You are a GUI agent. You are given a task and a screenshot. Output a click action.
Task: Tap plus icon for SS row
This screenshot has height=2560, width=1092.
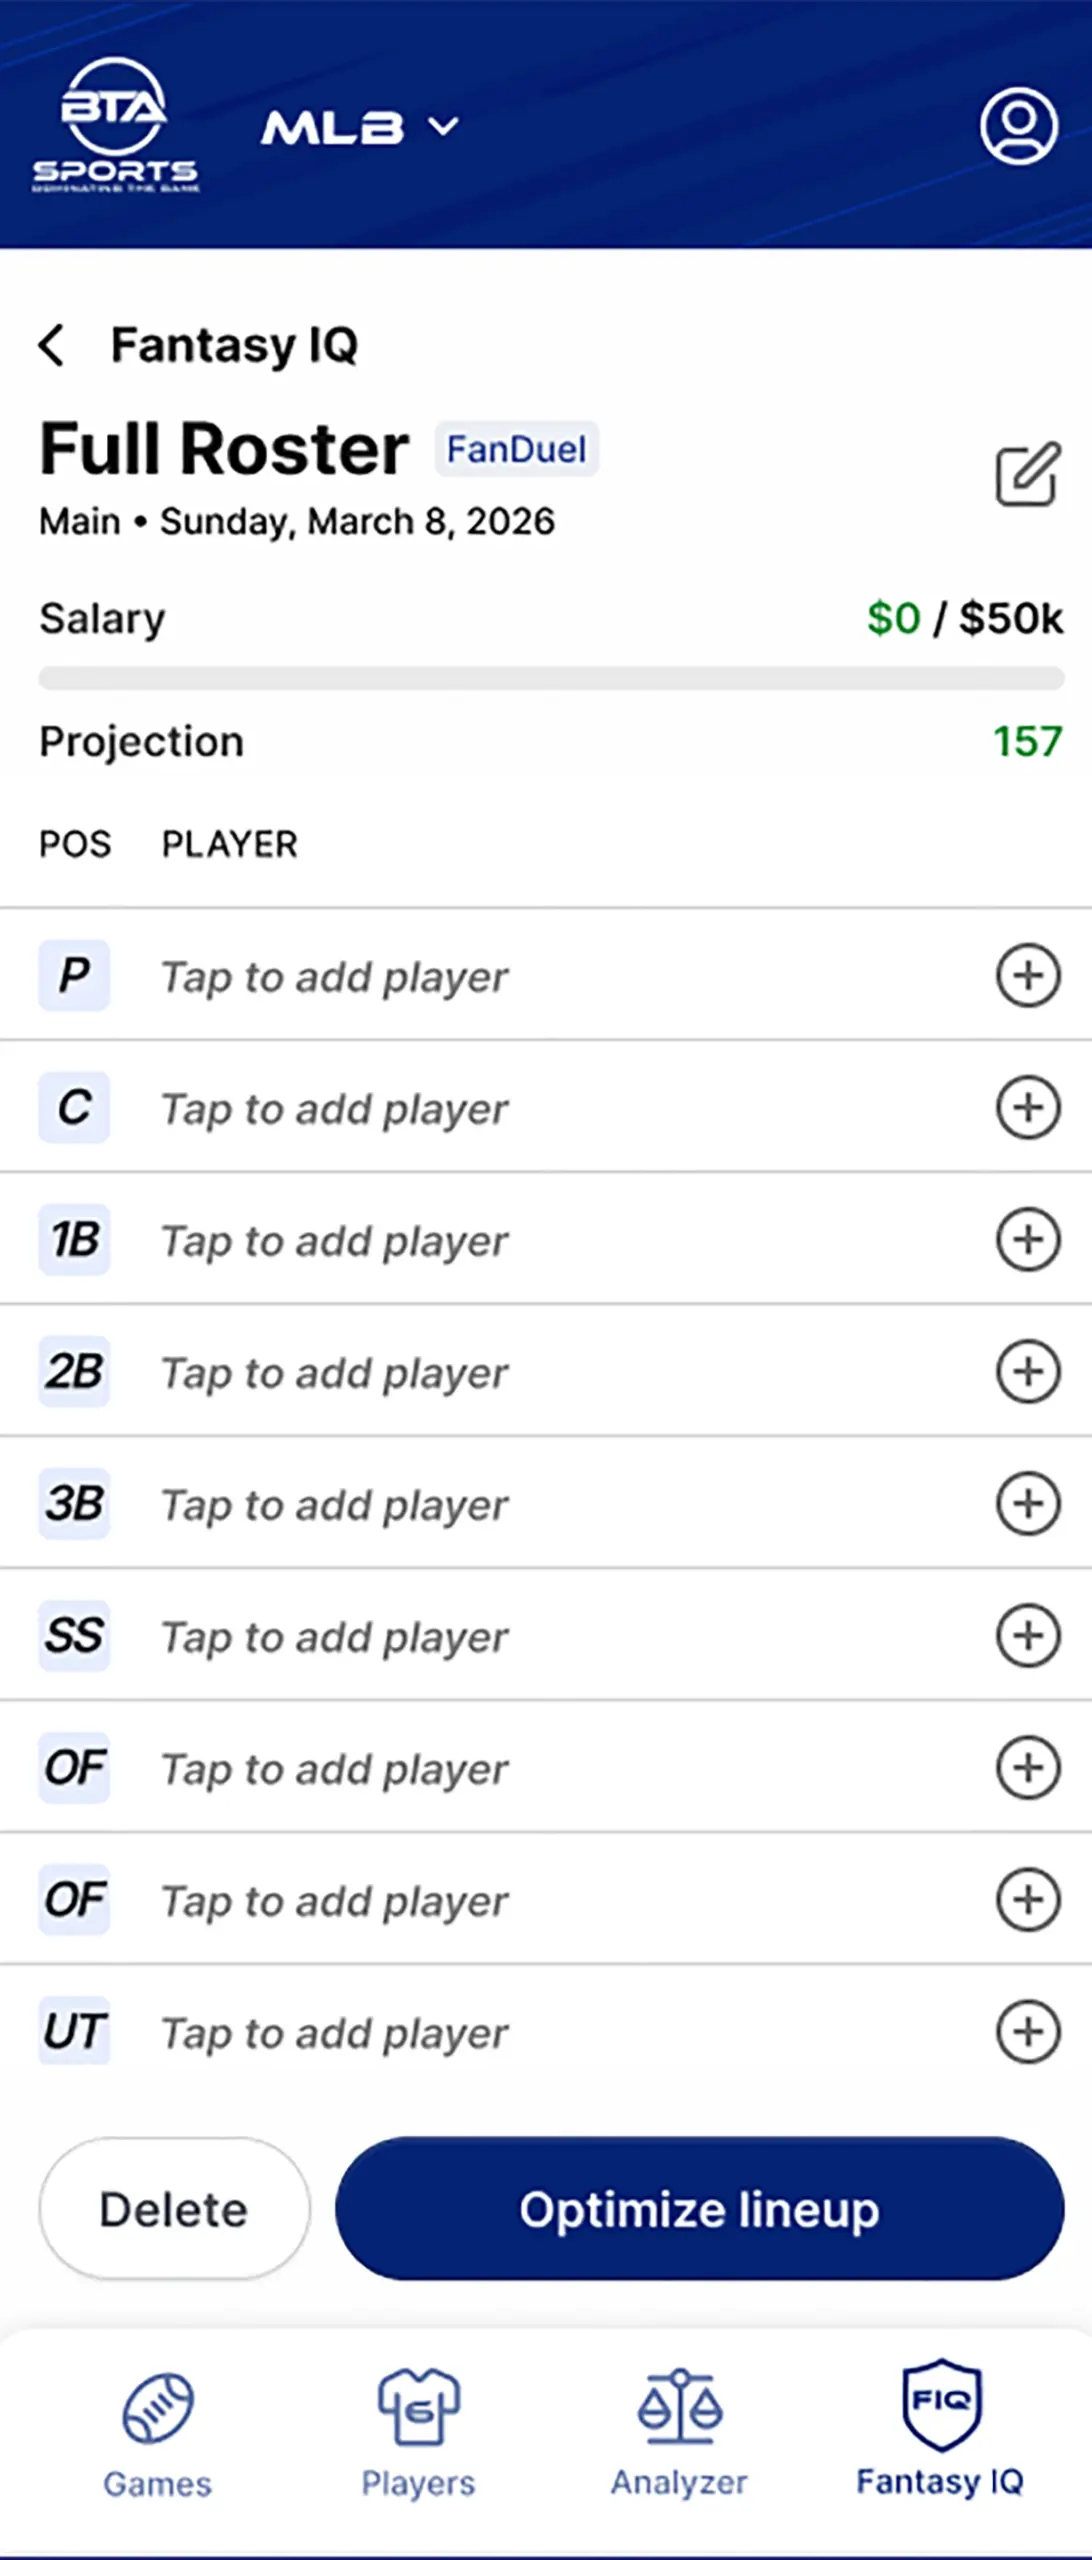[1027, 1636]
